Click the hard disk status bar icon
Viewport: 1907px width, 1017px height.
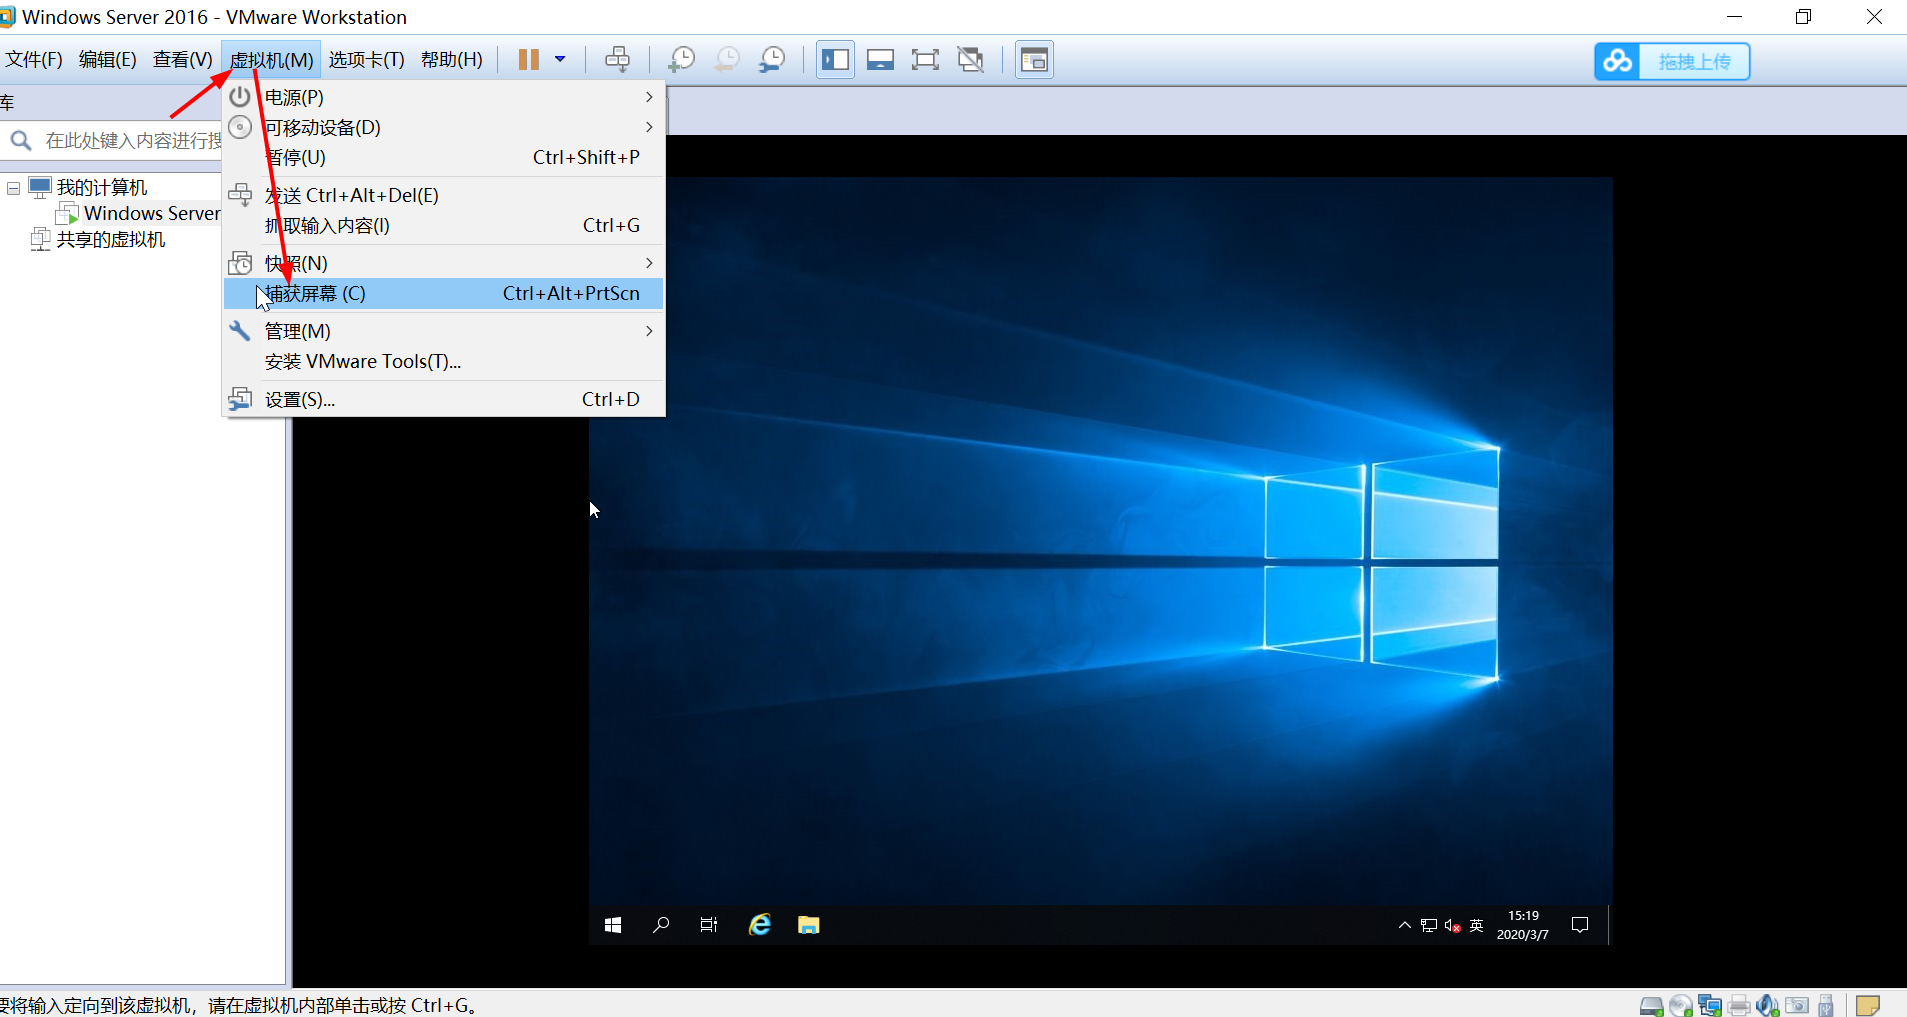[1652, 1005]
